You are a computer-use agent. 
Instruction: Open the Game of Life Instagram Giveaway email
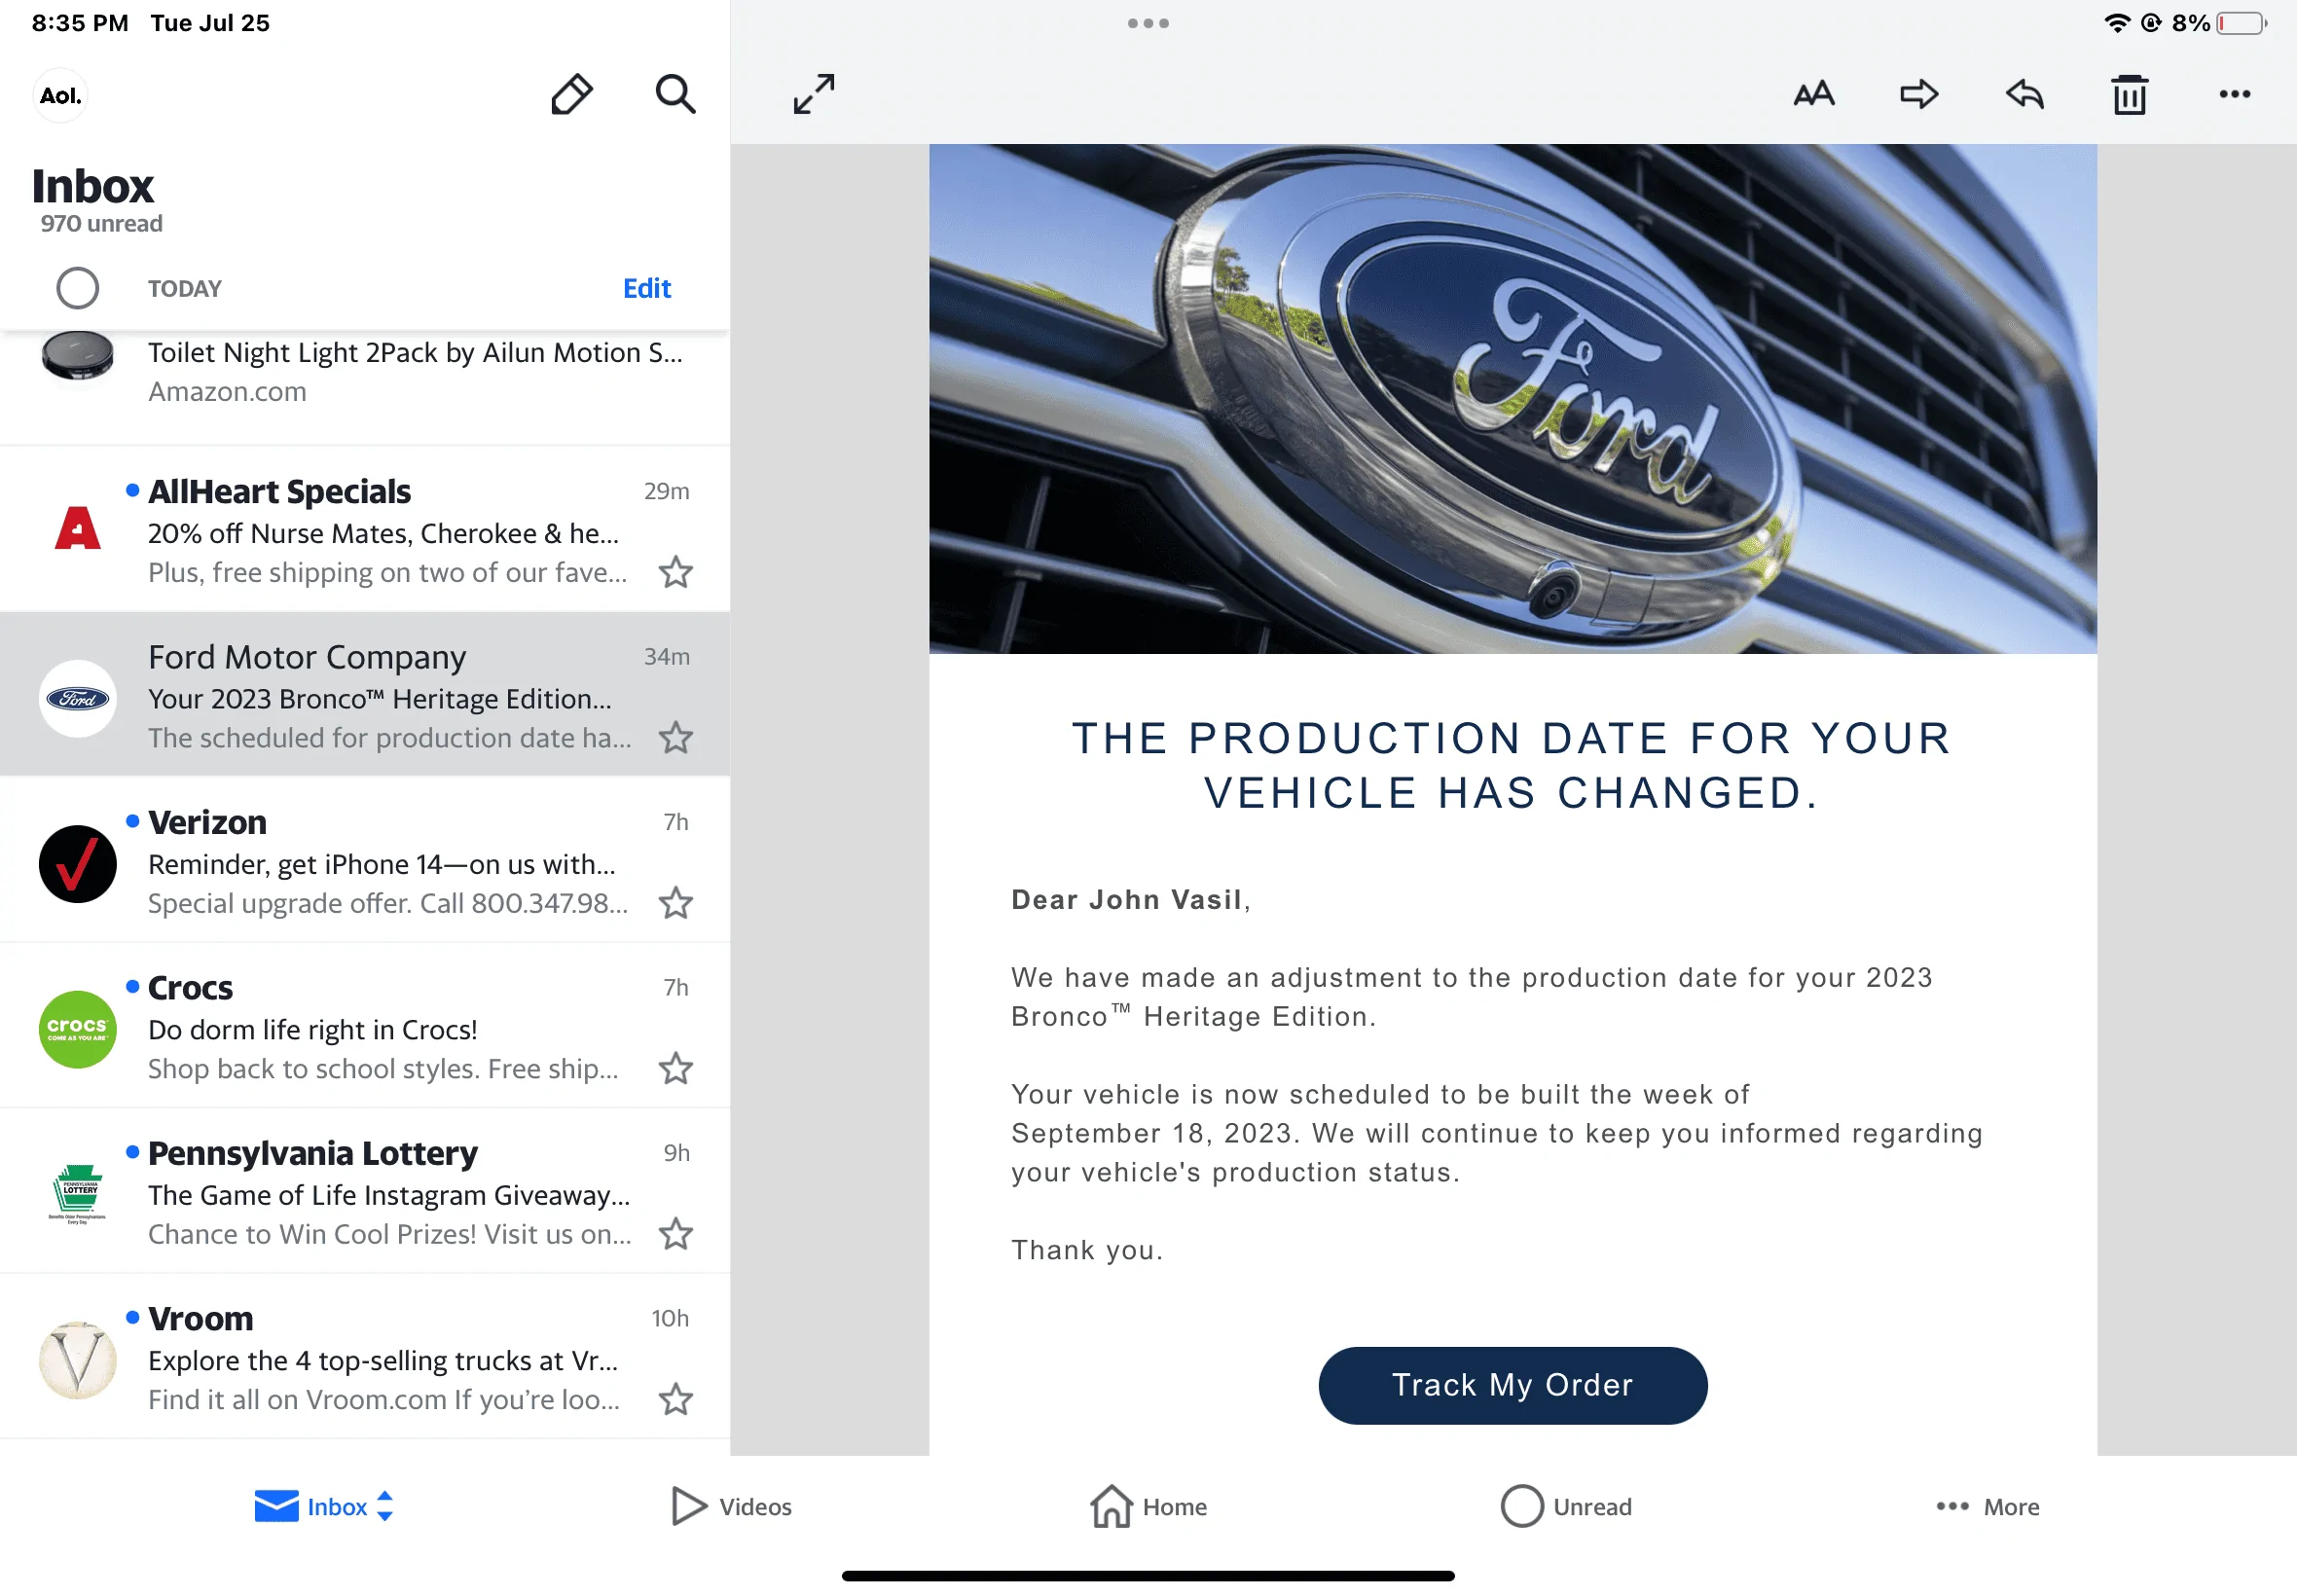tap(365, 1192)
